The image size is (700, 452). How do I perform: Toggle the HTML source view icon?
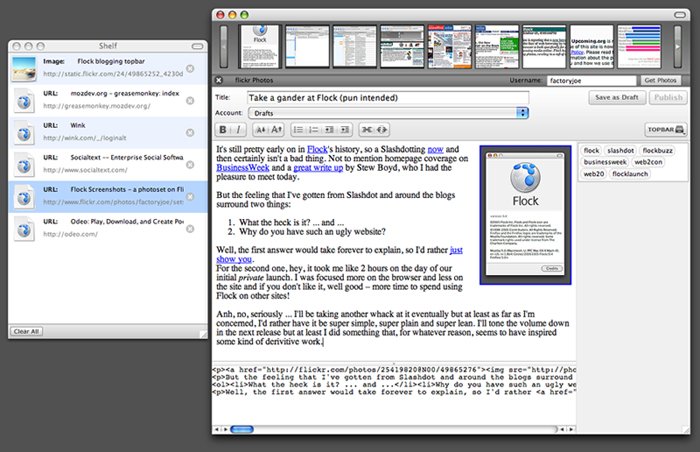click(382, 130)
